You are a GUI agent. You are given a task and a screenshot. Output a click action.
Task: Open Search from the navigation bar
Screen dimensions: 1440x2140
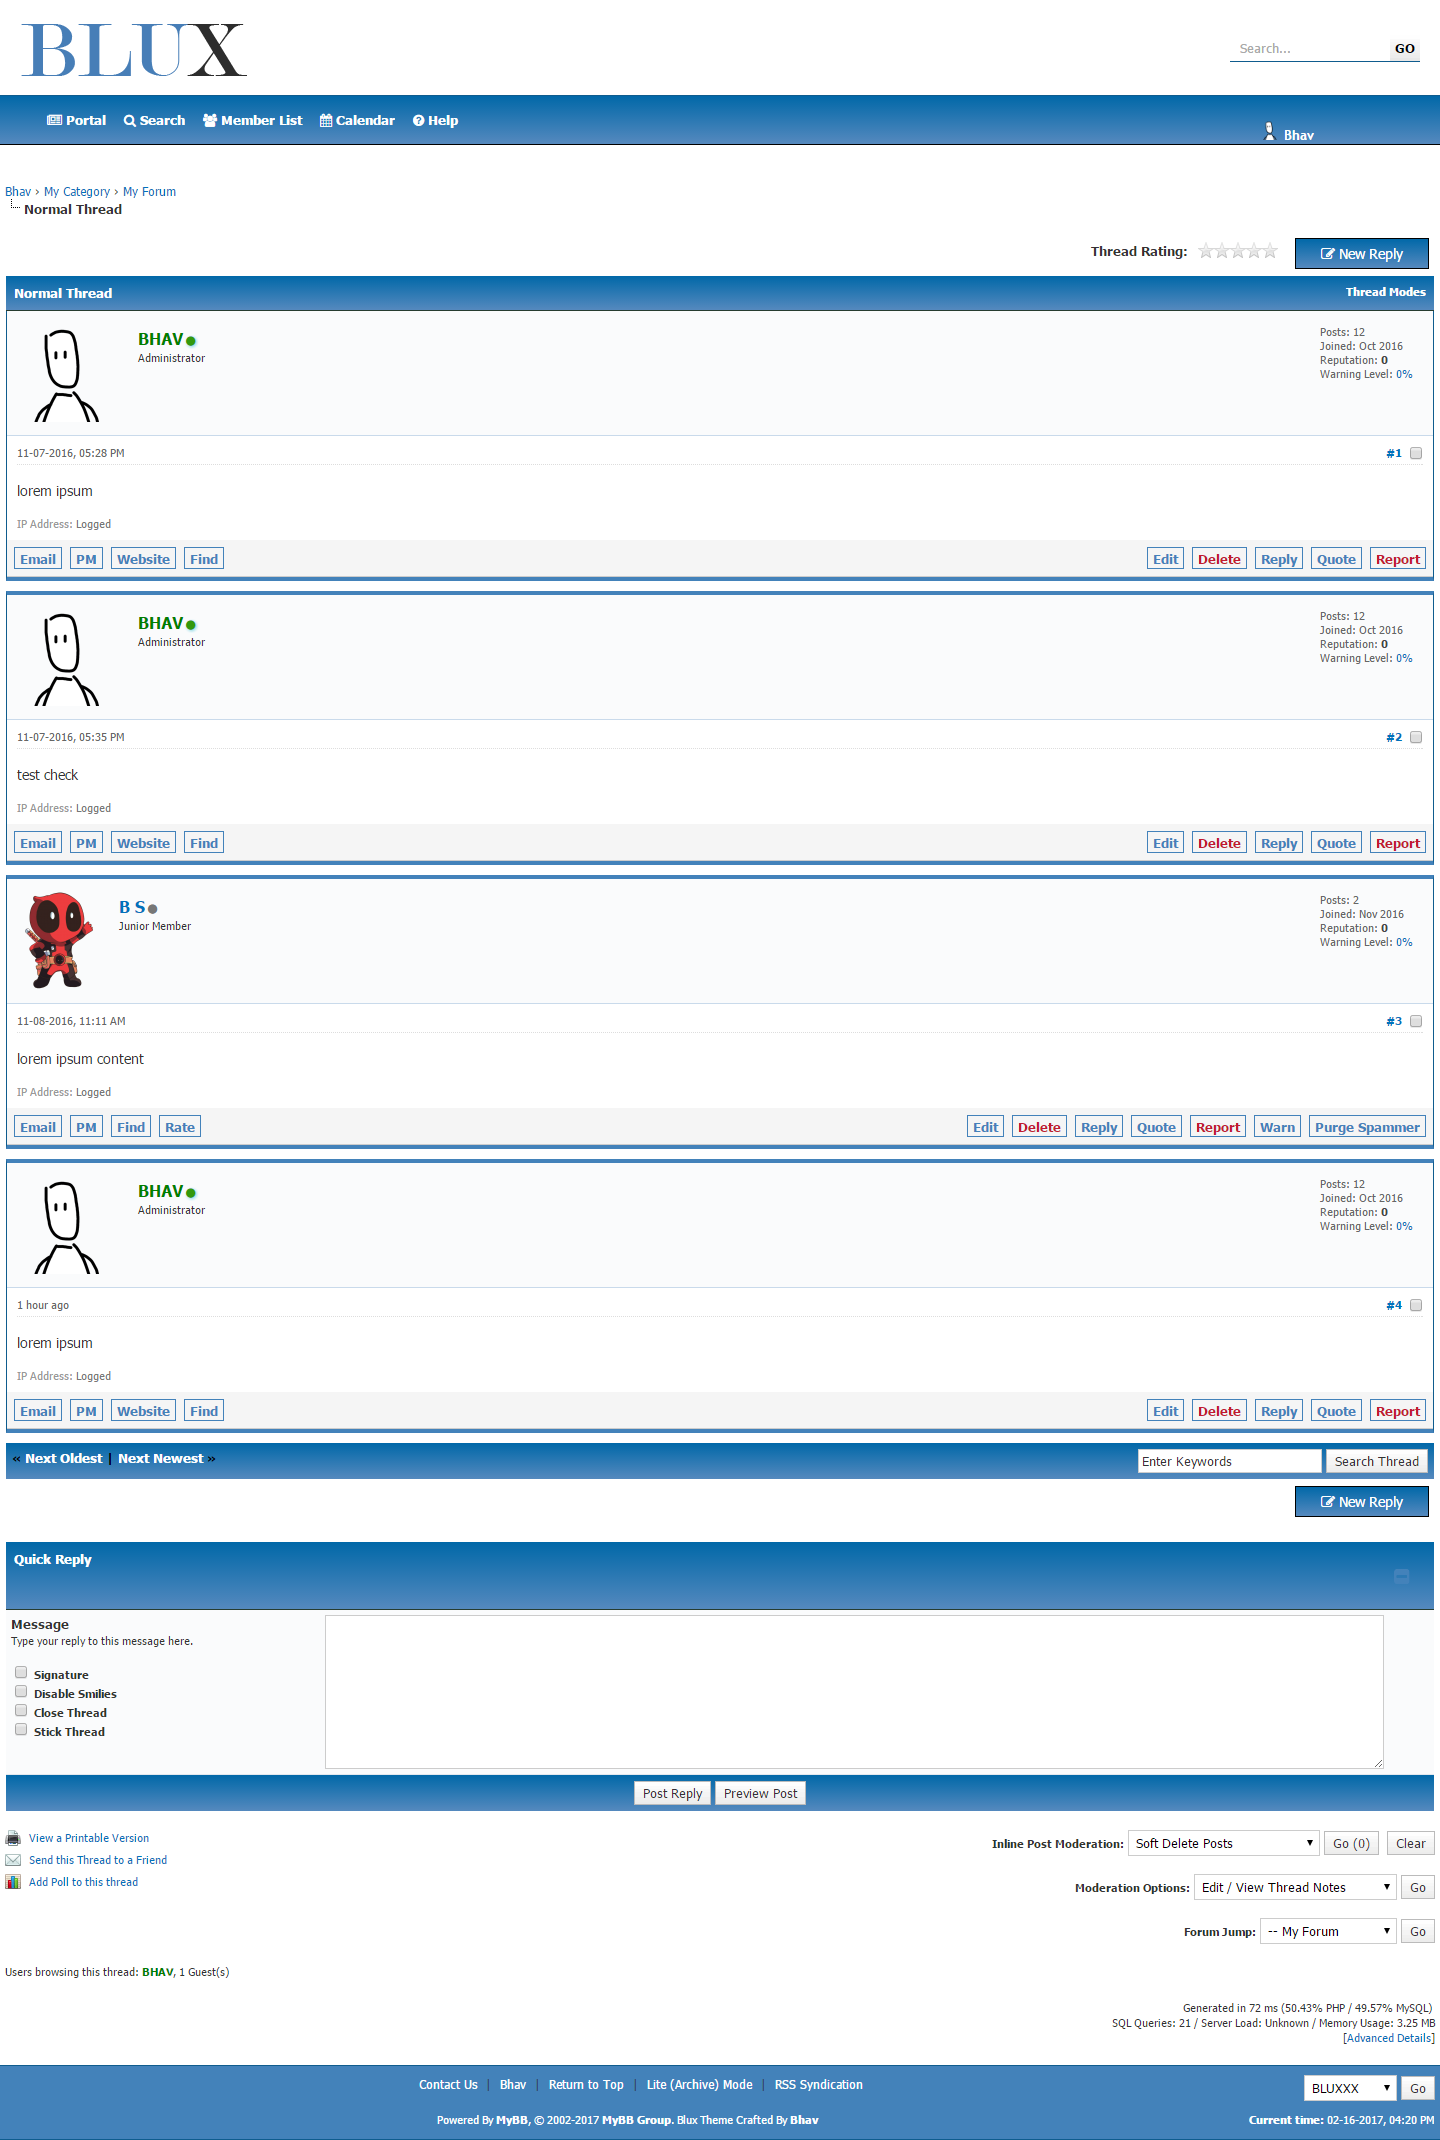(x=154, y=120)
